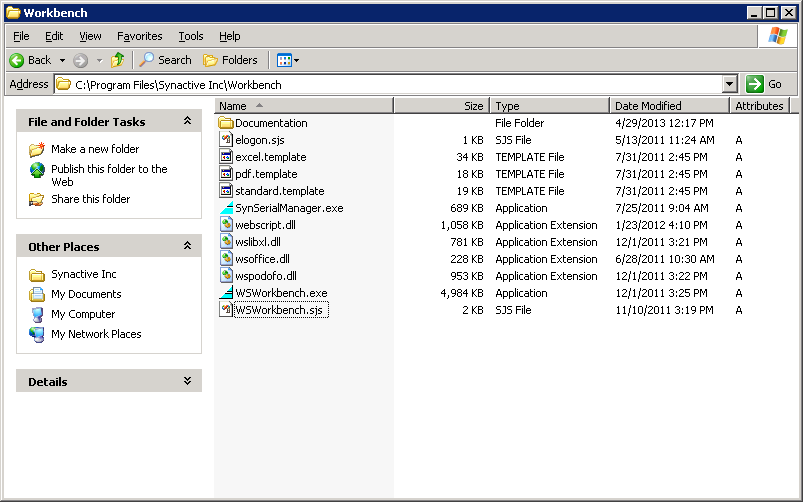Click Make a new folder link
The image size is (803, 502).
point(95,149)
